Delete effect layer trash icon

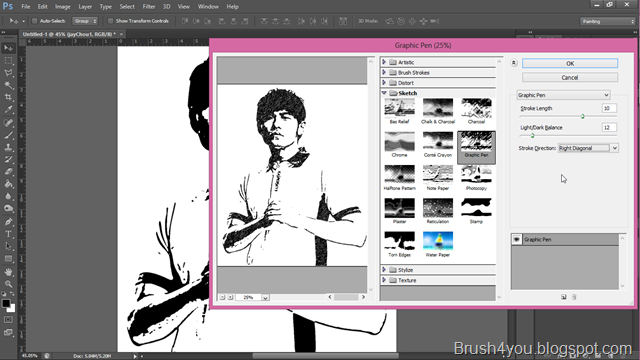click(x=574, y=297)
